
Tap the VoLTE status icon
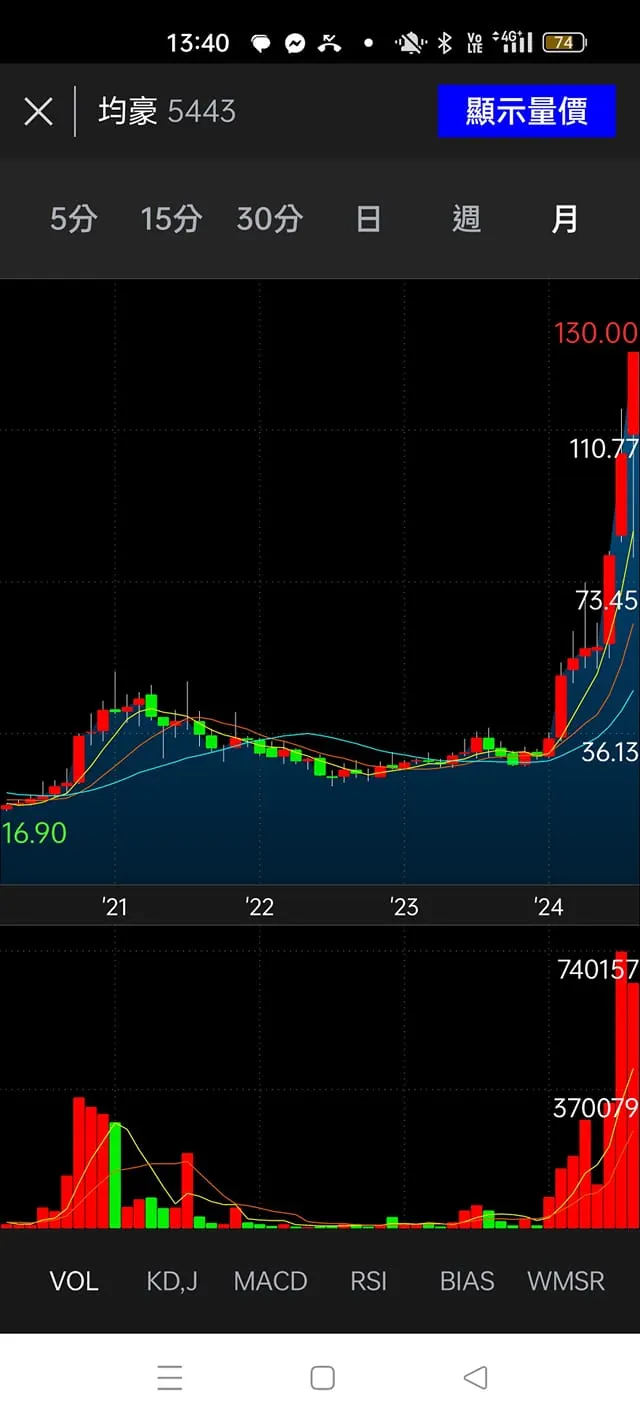(474, 43)
